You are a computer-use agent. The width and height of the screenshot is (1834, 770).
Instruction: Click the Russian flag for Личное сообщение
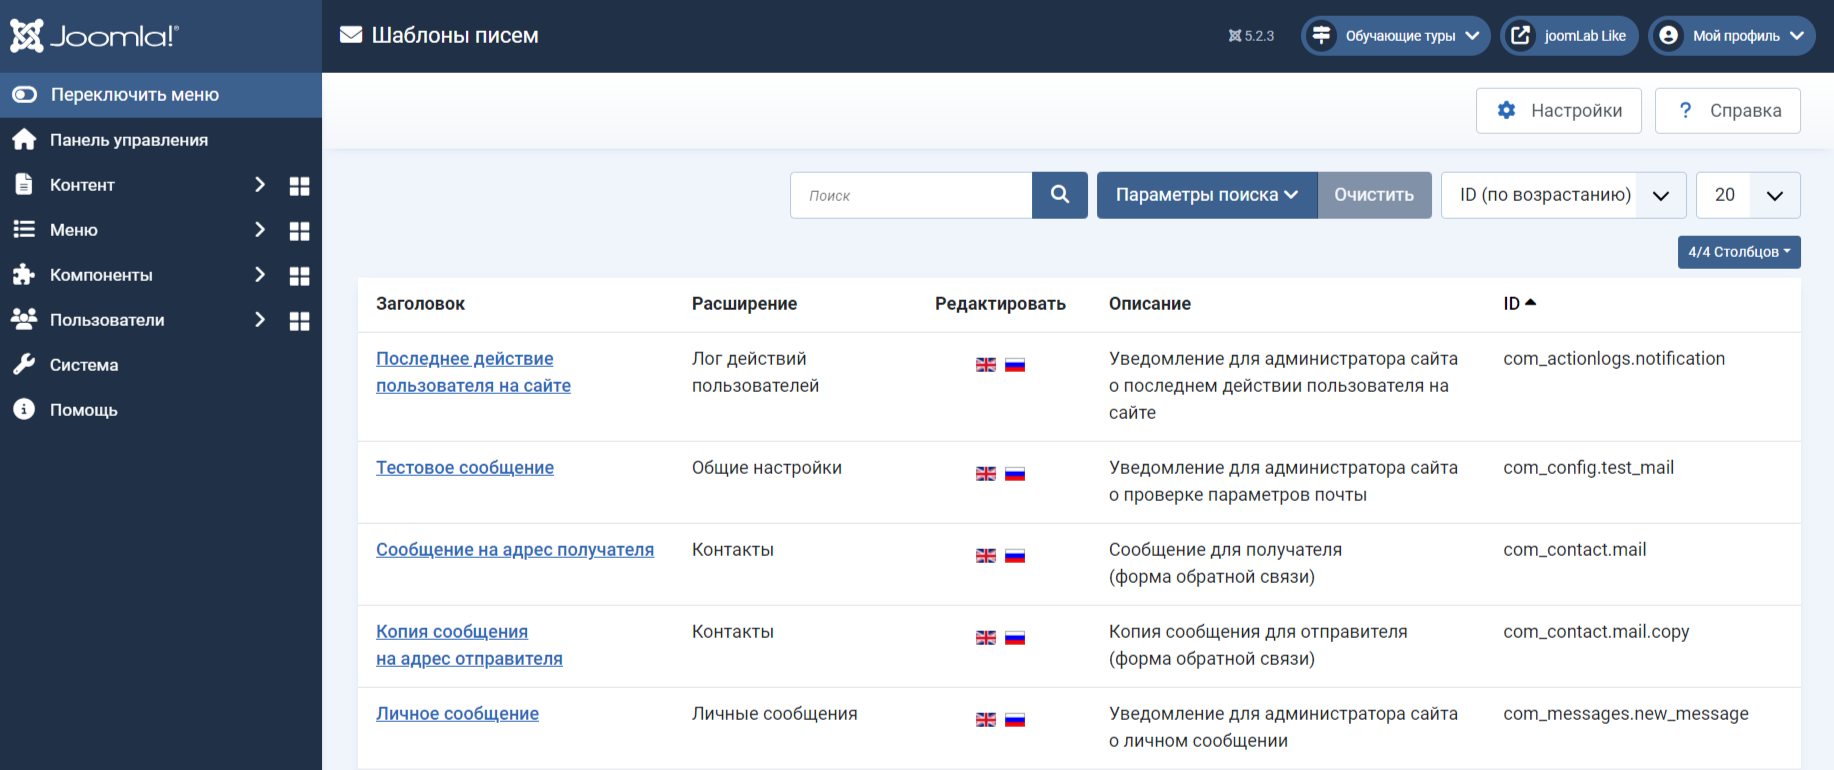(1015, 720)
